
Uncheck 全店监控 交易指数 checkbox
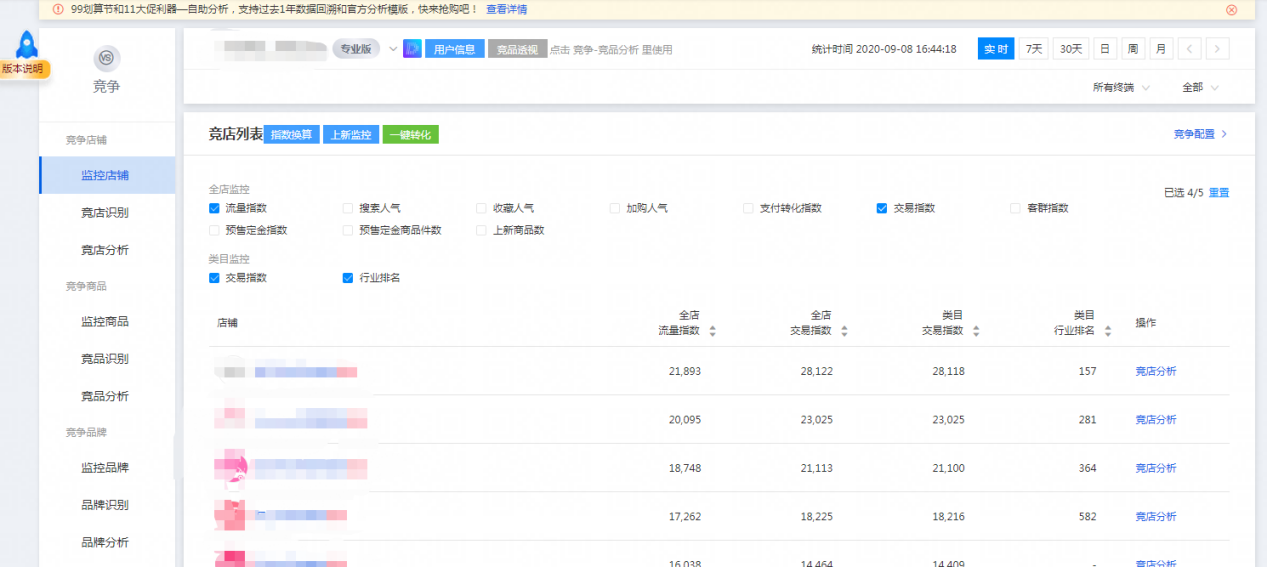(882, 208)
